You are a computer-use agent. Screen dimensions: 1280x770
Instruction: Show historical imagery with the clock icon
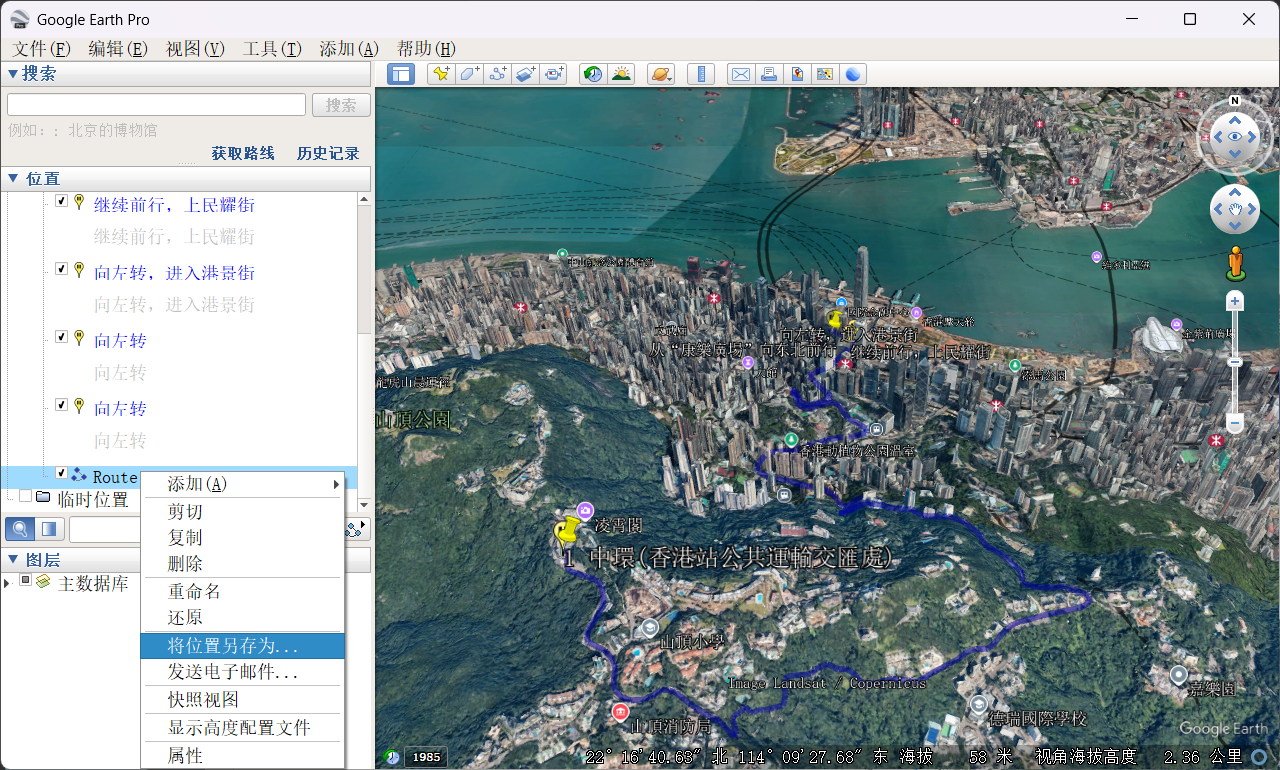(593, 74)
